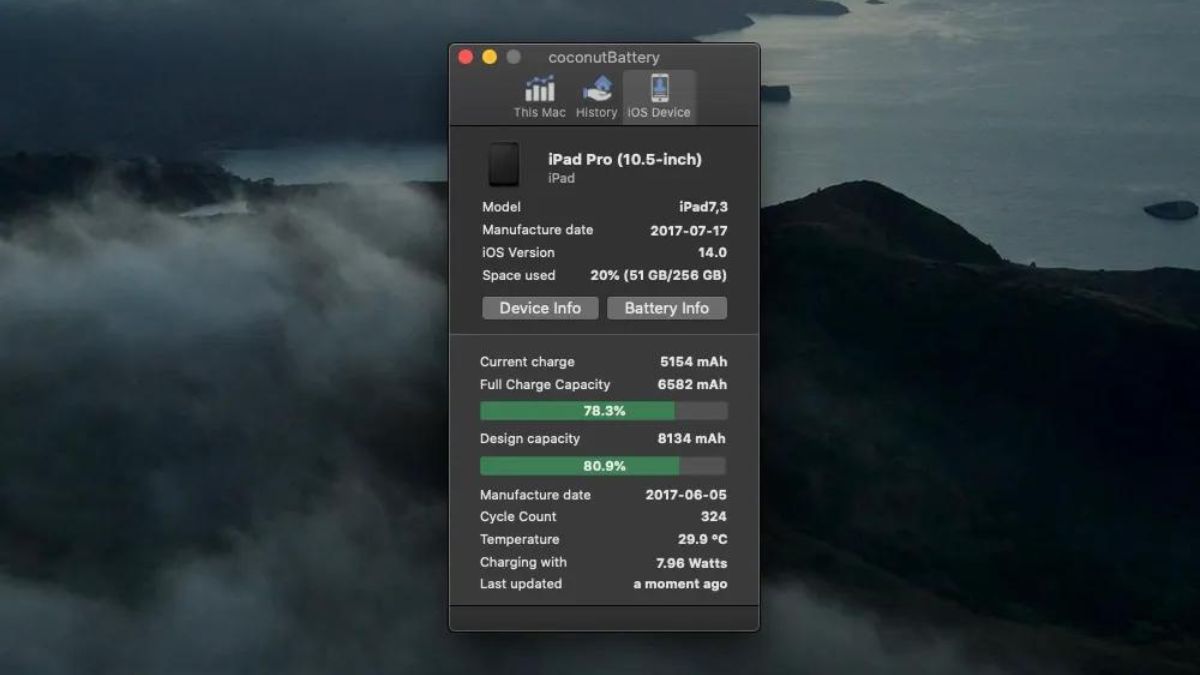Select the iPad Pro (10.5-inch) name
This screenshot has width=1200, height=675.
pos(625,159)
